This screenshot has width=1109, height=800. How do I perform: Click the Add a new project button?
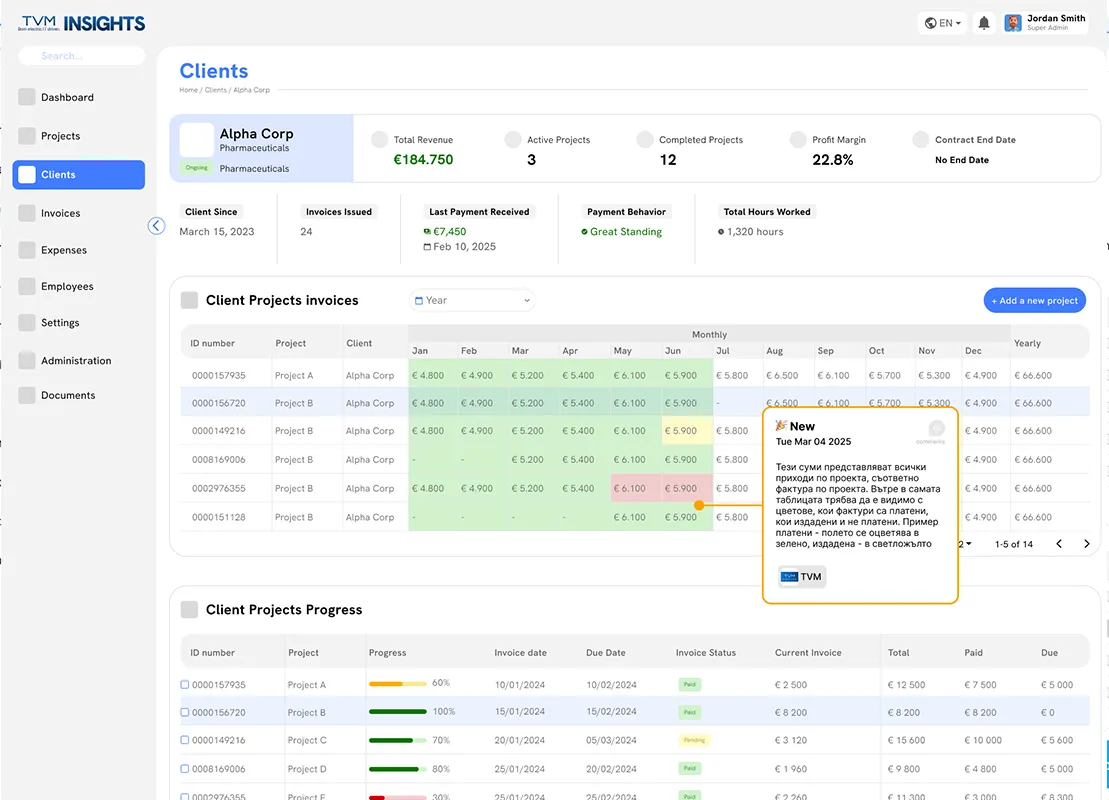click(x=1035, y=301)
